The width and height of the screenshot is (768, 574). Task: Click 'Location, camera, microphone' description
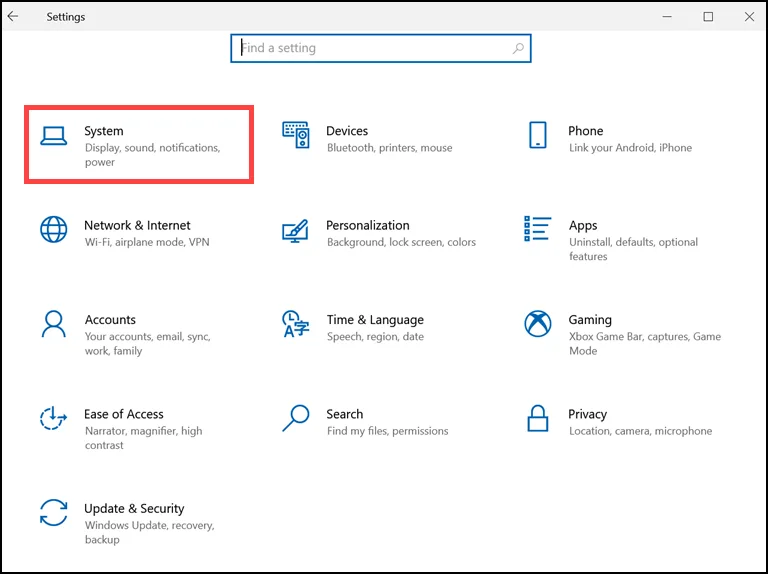tap(640, 431)
